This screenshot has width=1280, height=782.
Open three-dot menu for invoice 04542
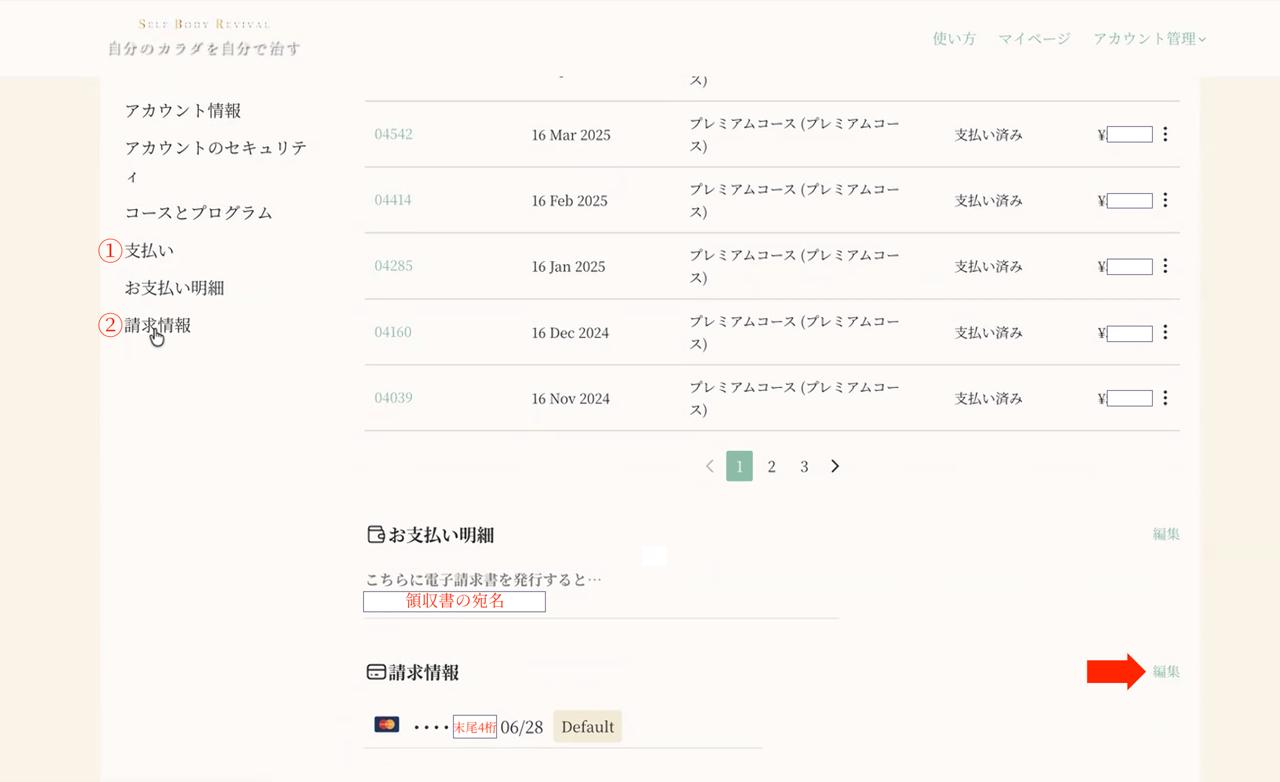click(x=1165, y=134)
